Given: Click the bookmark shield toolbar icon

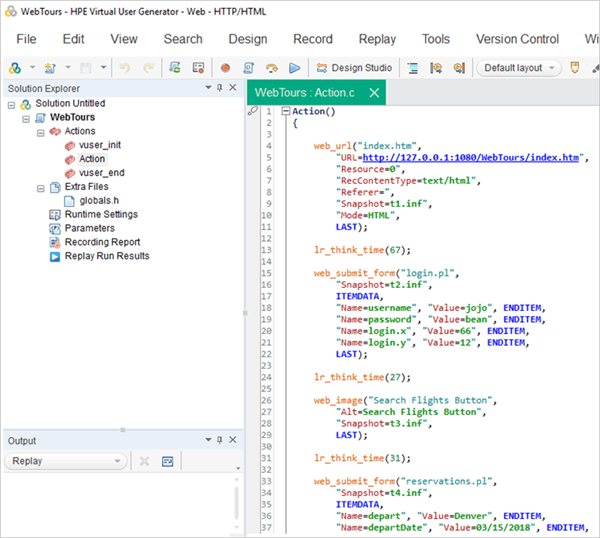Looking at the screenshot, I should 574,68.
